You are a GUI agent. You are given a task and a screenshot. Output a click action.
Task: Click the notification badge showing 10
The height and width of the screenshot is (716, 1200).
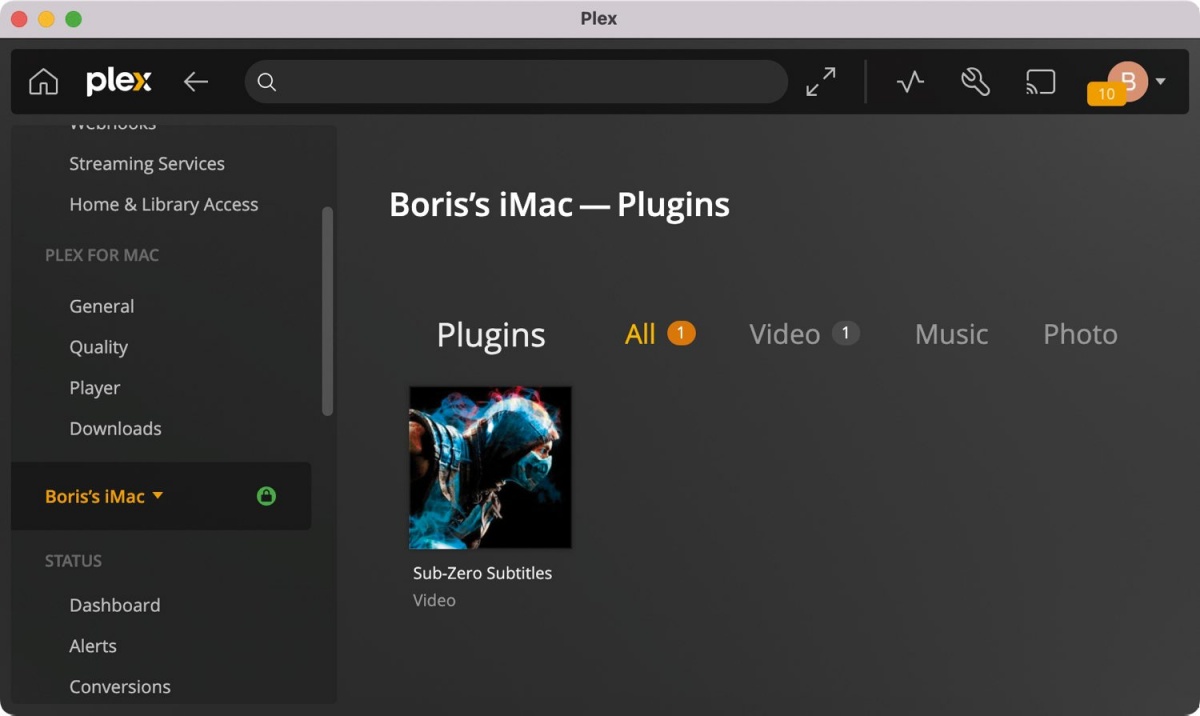click(1107, 94)
